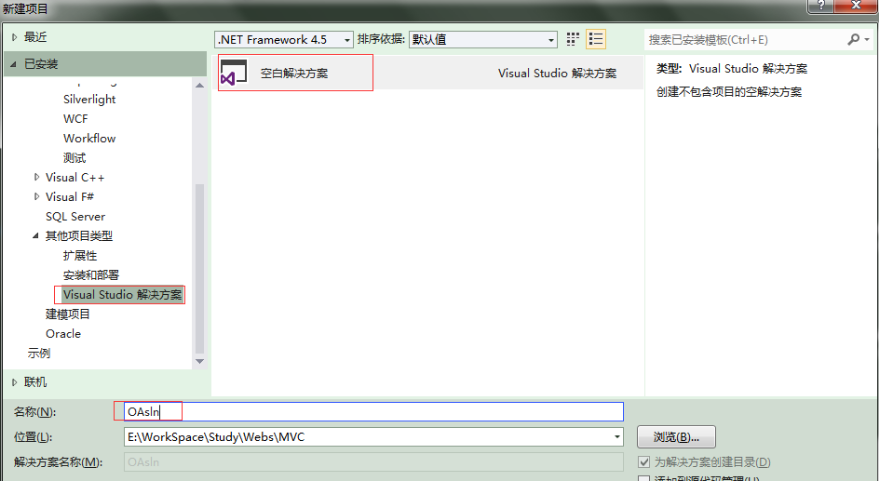Screen dimensions: 879x481
Task: Collapse the 其他项目类型 node
Action: [36, 236]
